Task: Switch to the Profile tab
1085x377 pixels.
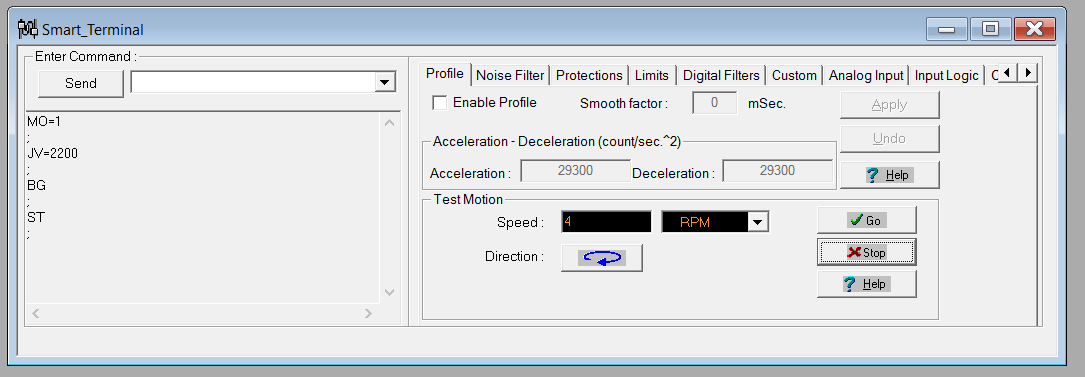Action: point(444,73)
